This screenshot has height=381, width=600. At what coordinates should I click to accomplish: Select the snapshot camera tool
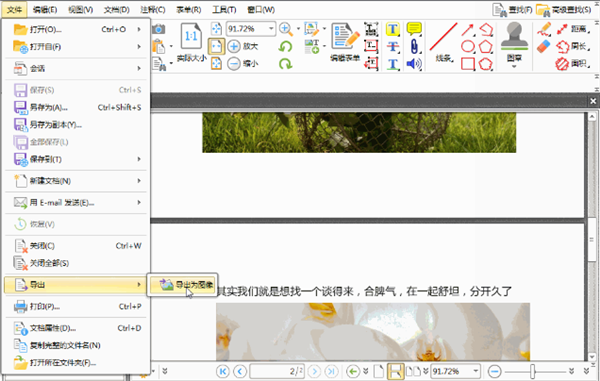158,29
